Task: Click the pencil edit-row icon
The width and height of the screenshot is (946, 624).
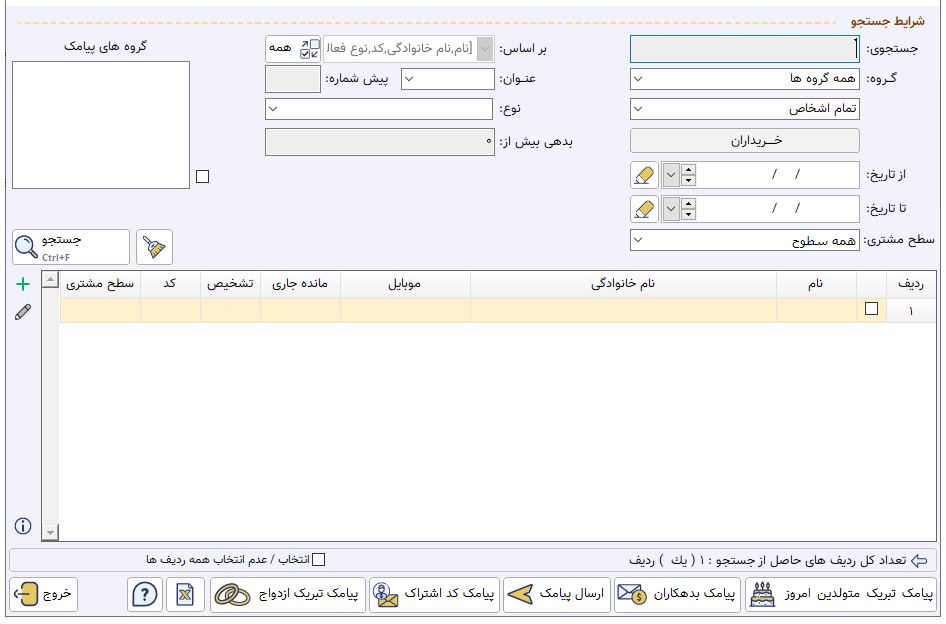Action: 23,312
